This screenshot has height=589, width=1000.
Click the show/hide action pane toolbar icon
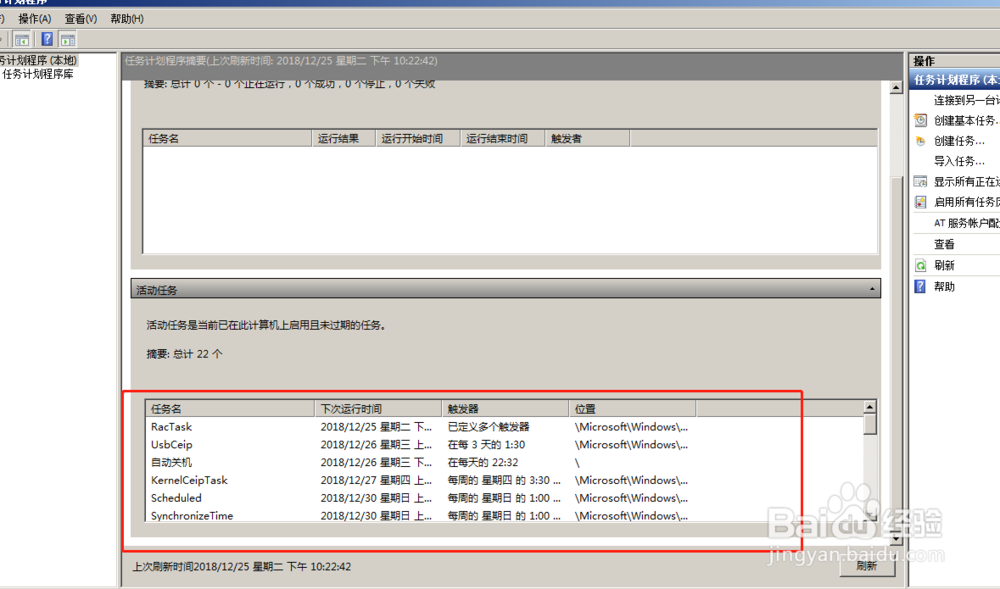click(68, 40)
